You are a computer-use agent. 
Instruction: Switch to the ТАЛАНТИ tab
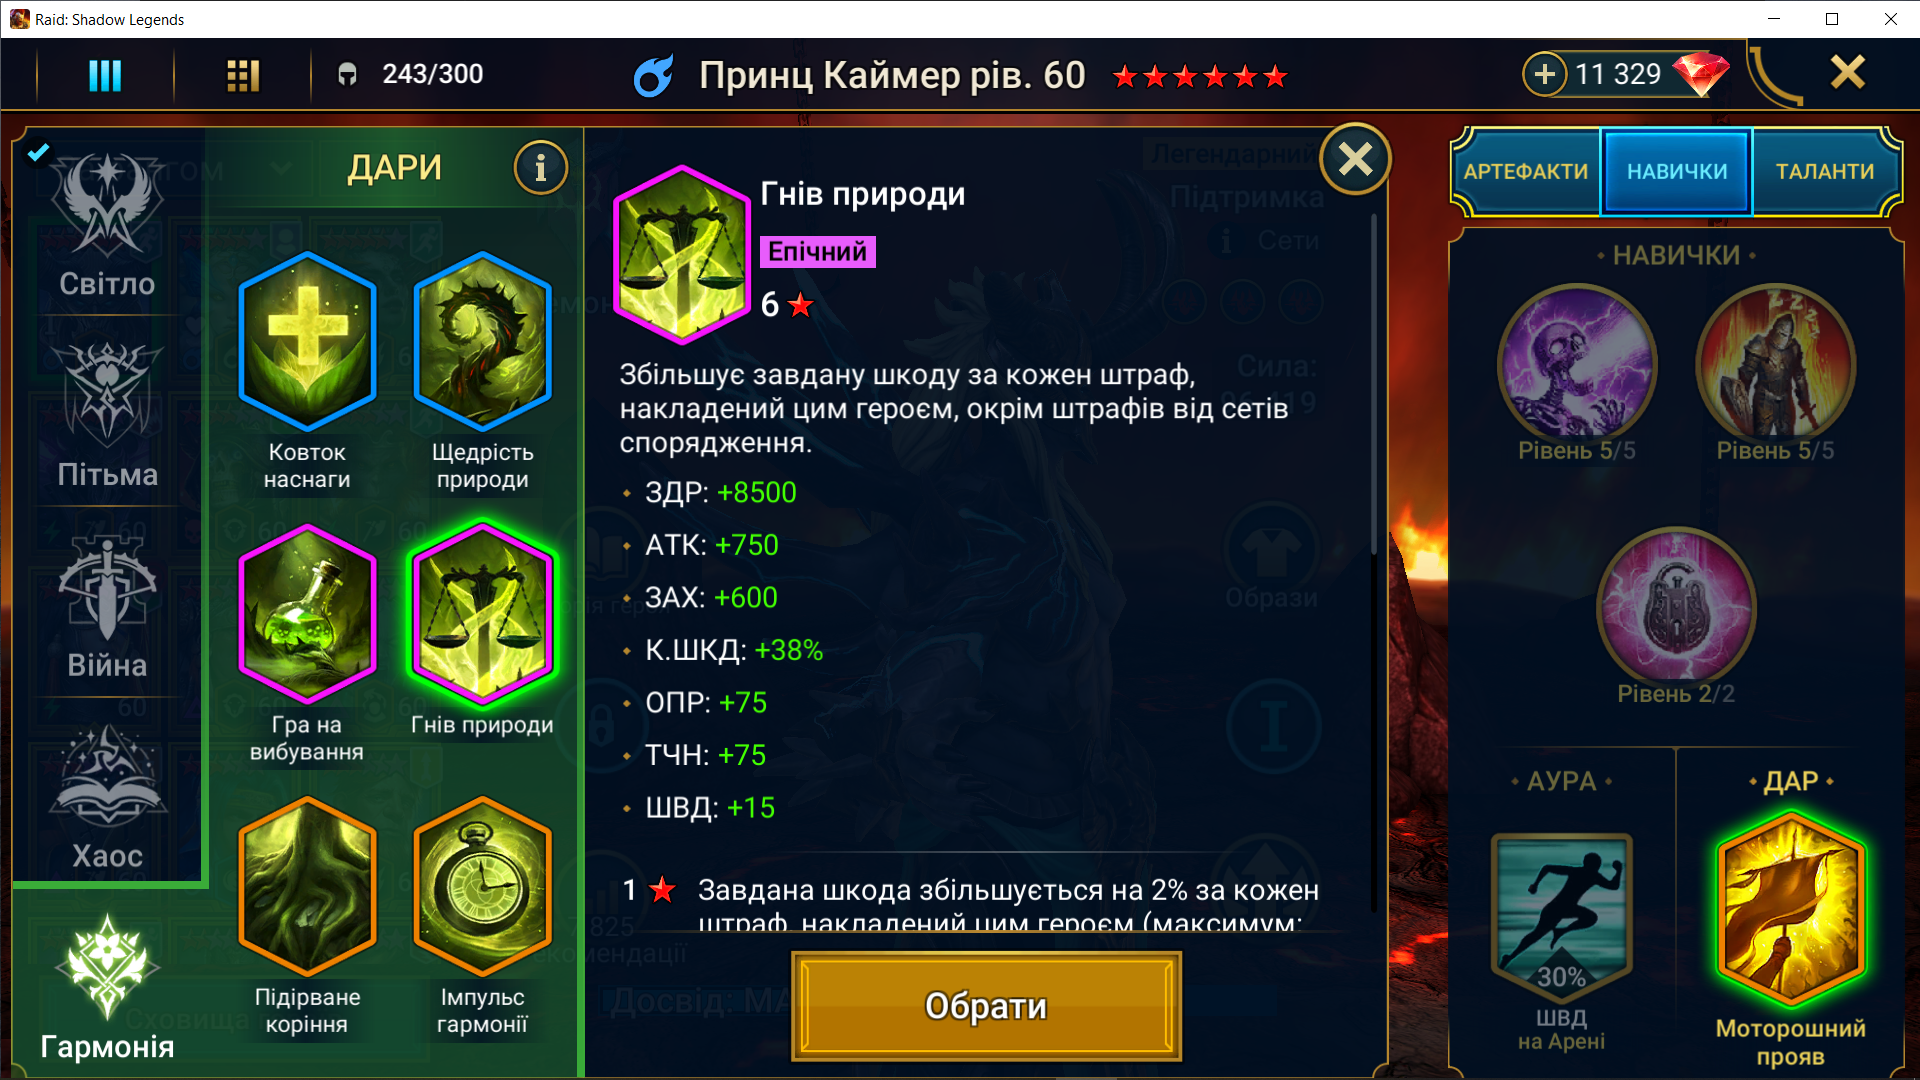1825,171
